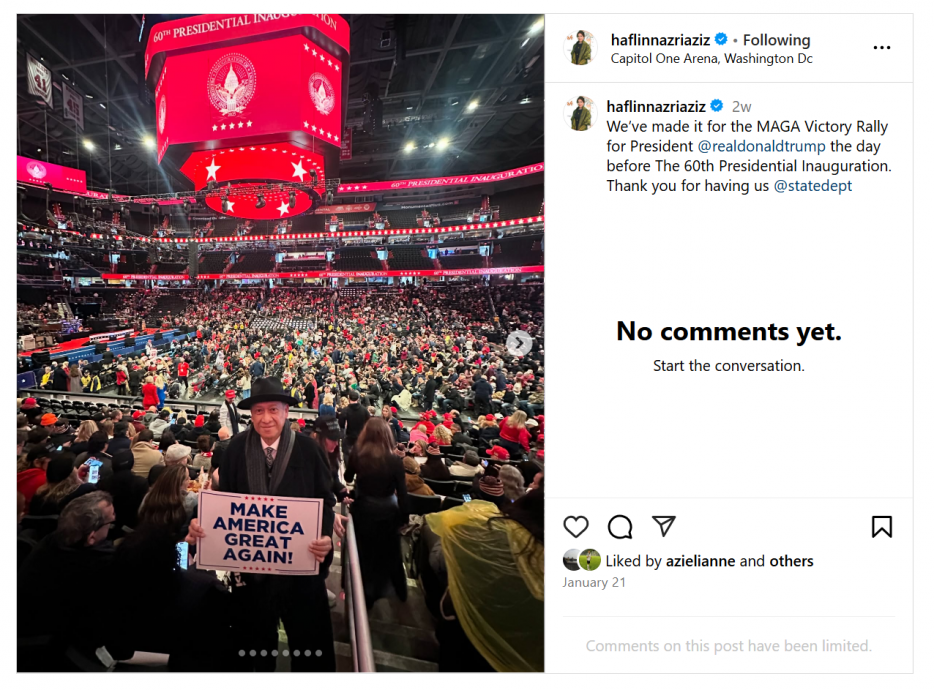The image size is (934, 690).
Task: Go to next photo with carousel arrow
Action: [x=518, y=344]
